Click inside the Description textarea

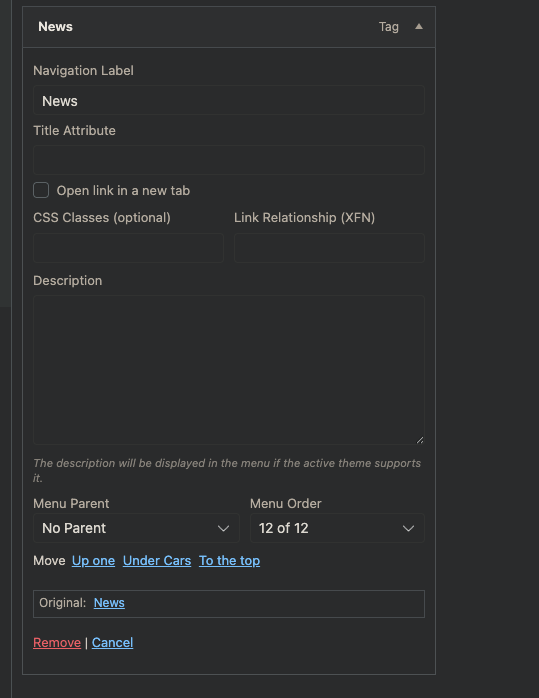point(229,369)
